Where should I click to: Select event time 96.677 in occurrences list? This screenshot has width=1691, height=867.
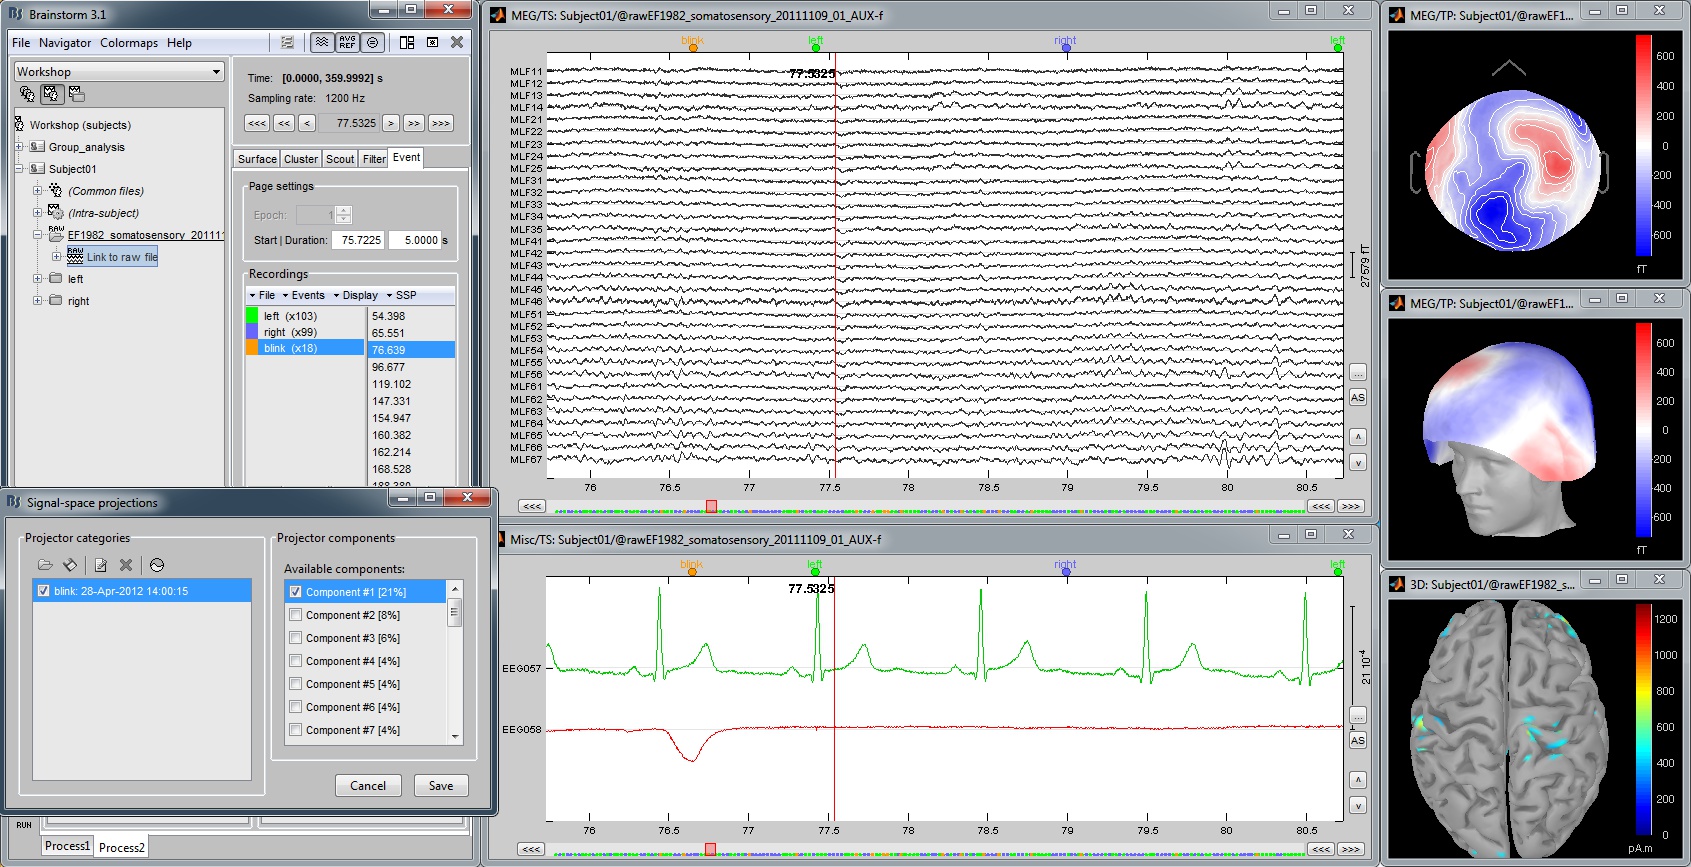pyautogui.click(x=388, y=367)
